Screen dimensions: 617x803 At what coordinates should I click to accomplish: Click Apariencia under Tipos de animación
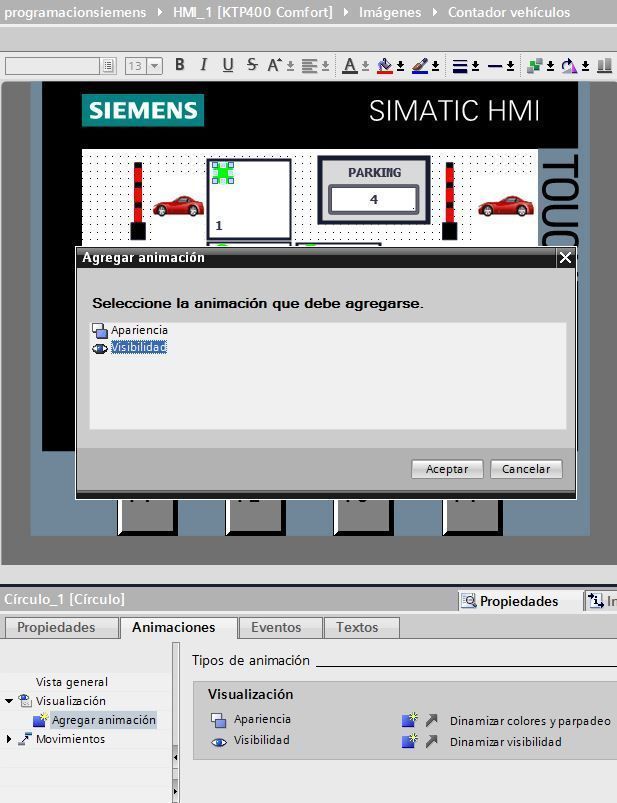click(x=262, y=719)
